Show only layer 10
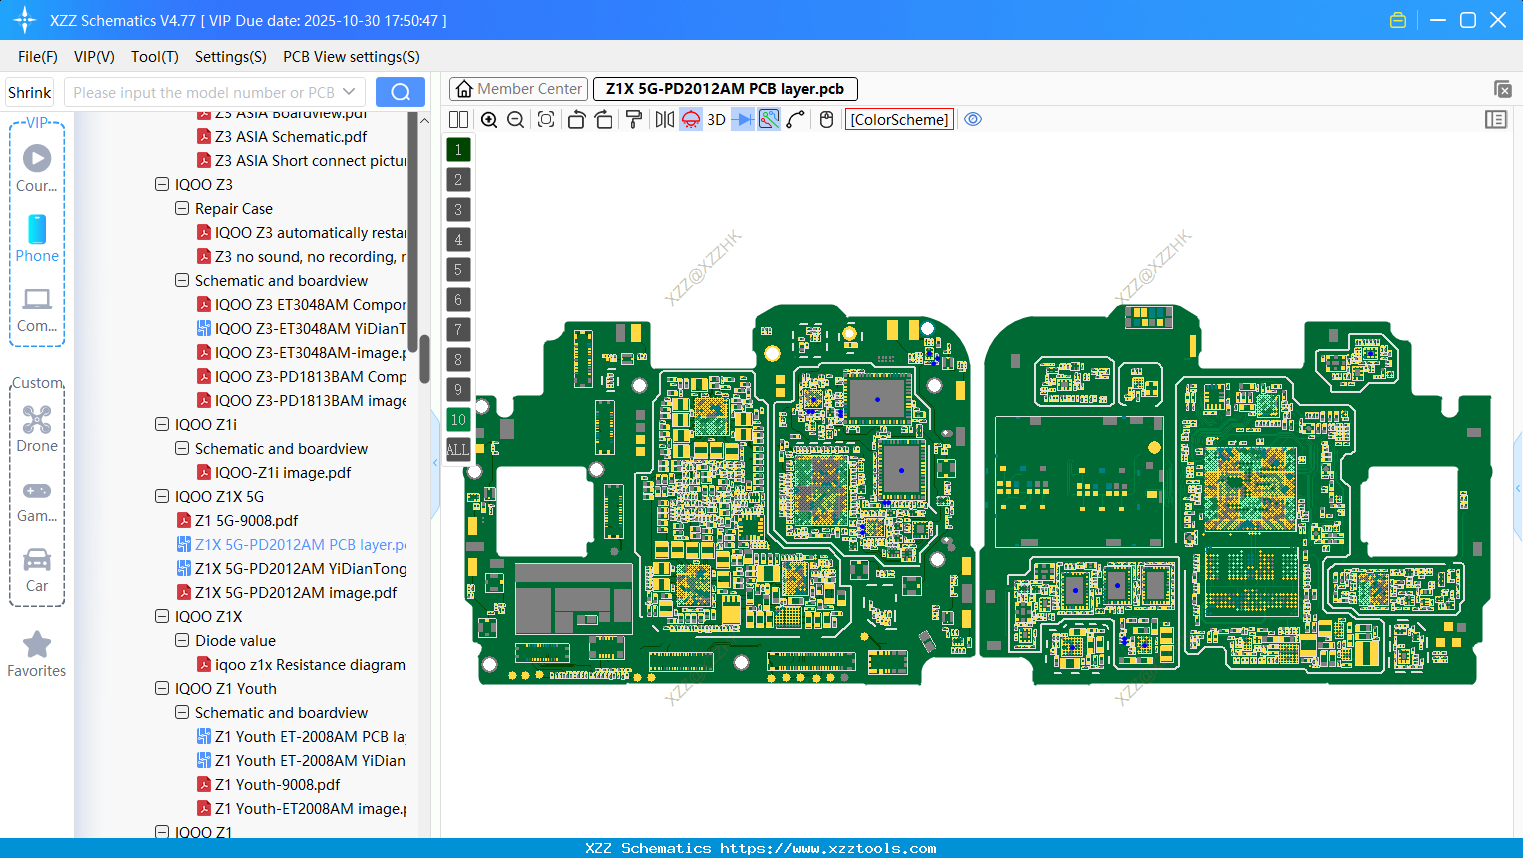Image resolution: width=1523 pixels, height=858 pixels. click(x=457, y=419)
